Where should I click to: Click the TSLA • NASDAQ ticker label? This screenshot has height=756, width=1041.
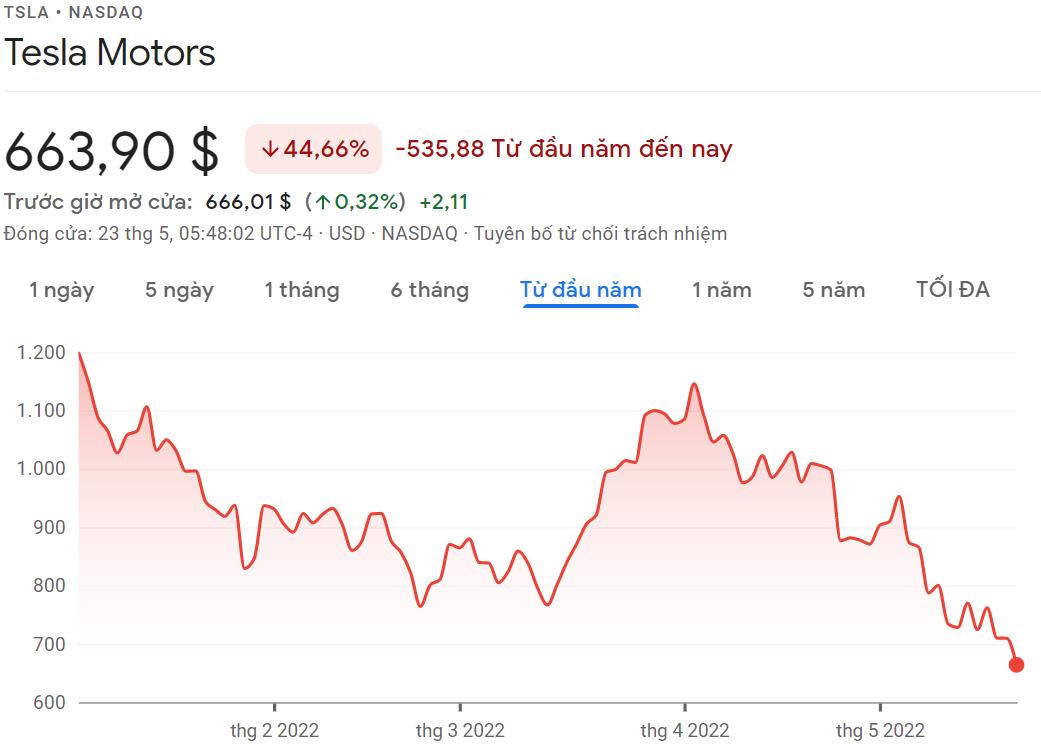73,12
